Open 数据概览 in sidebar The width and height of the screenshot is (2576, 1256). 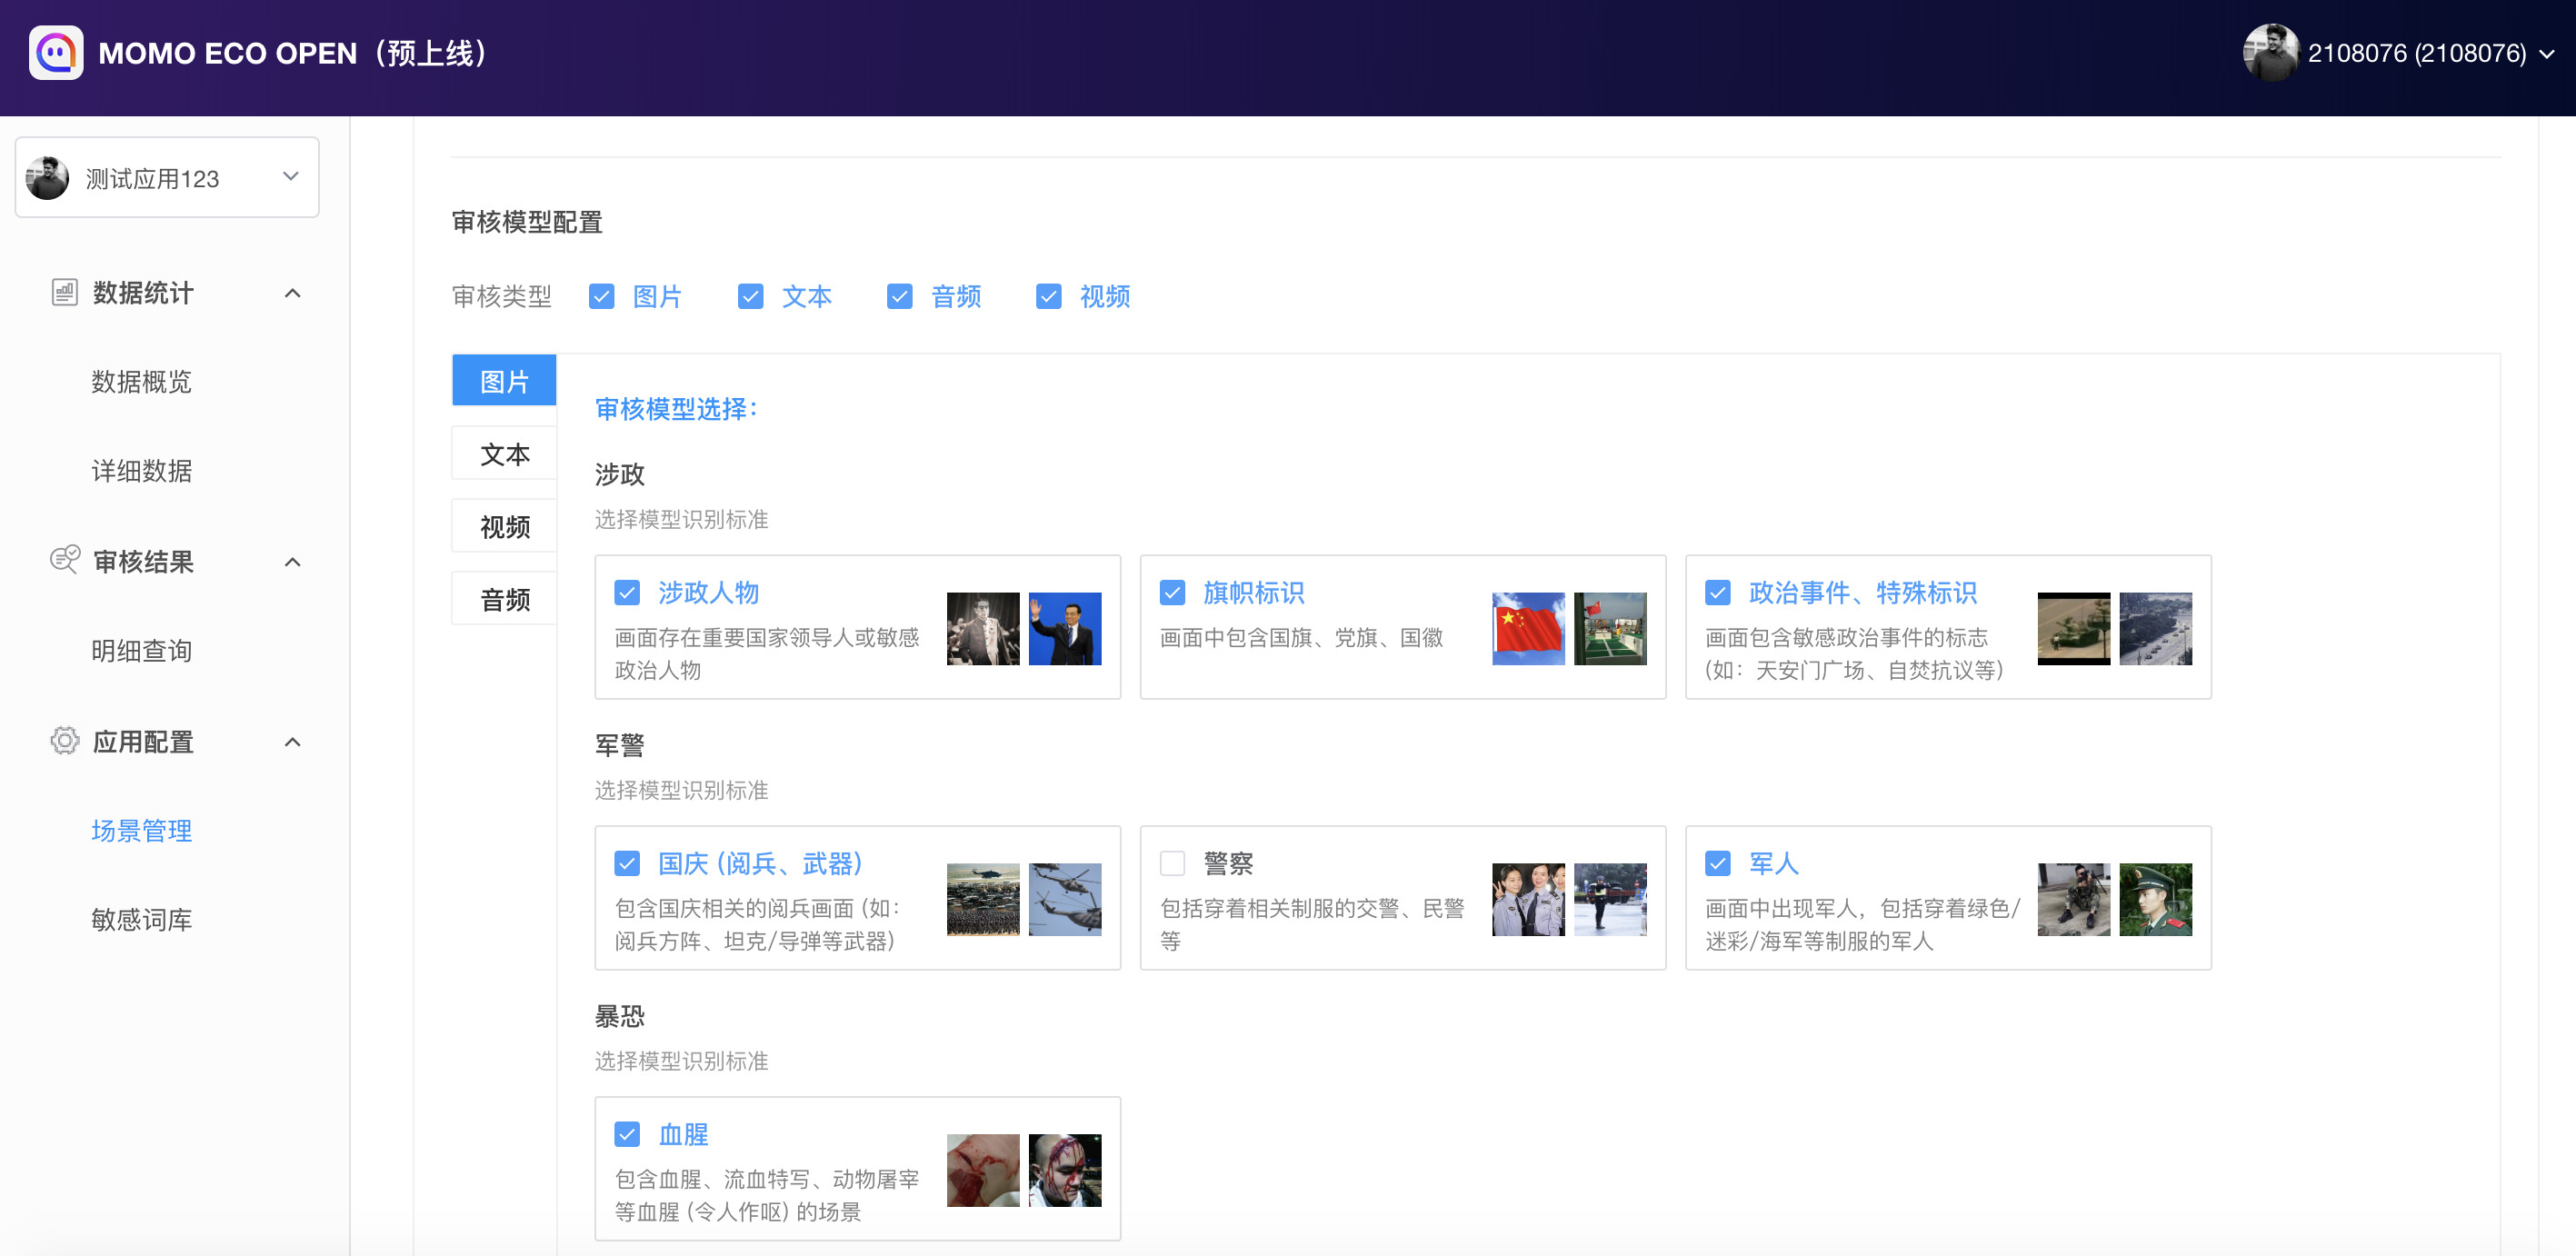[x=141, y=382]
